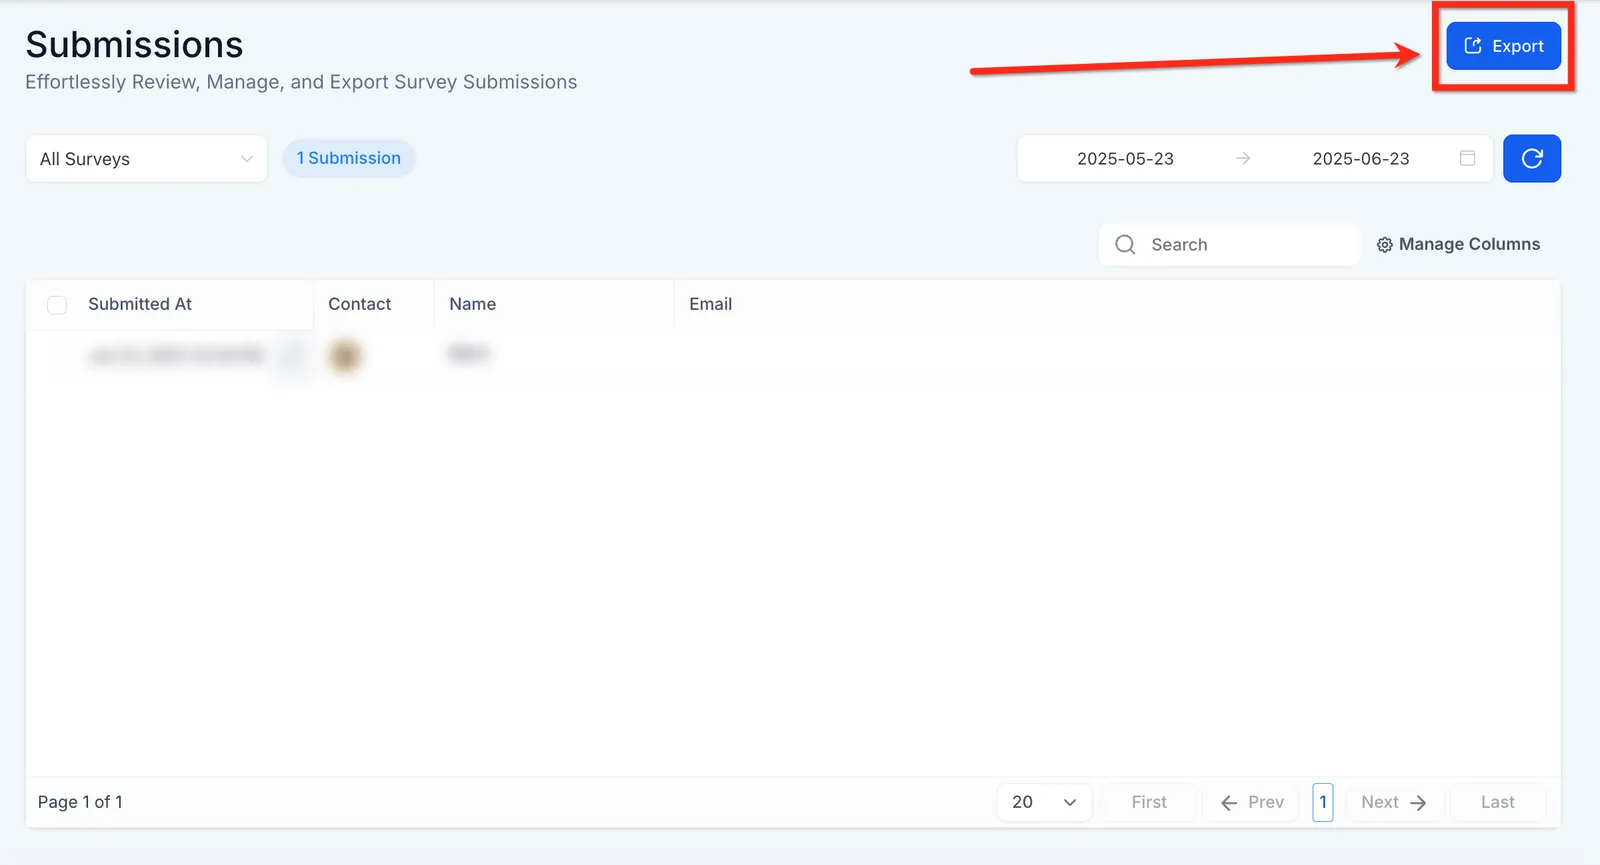The image size is (1600, 865).
Task: Open Manage Columns settings
Action: (1458, 244)
